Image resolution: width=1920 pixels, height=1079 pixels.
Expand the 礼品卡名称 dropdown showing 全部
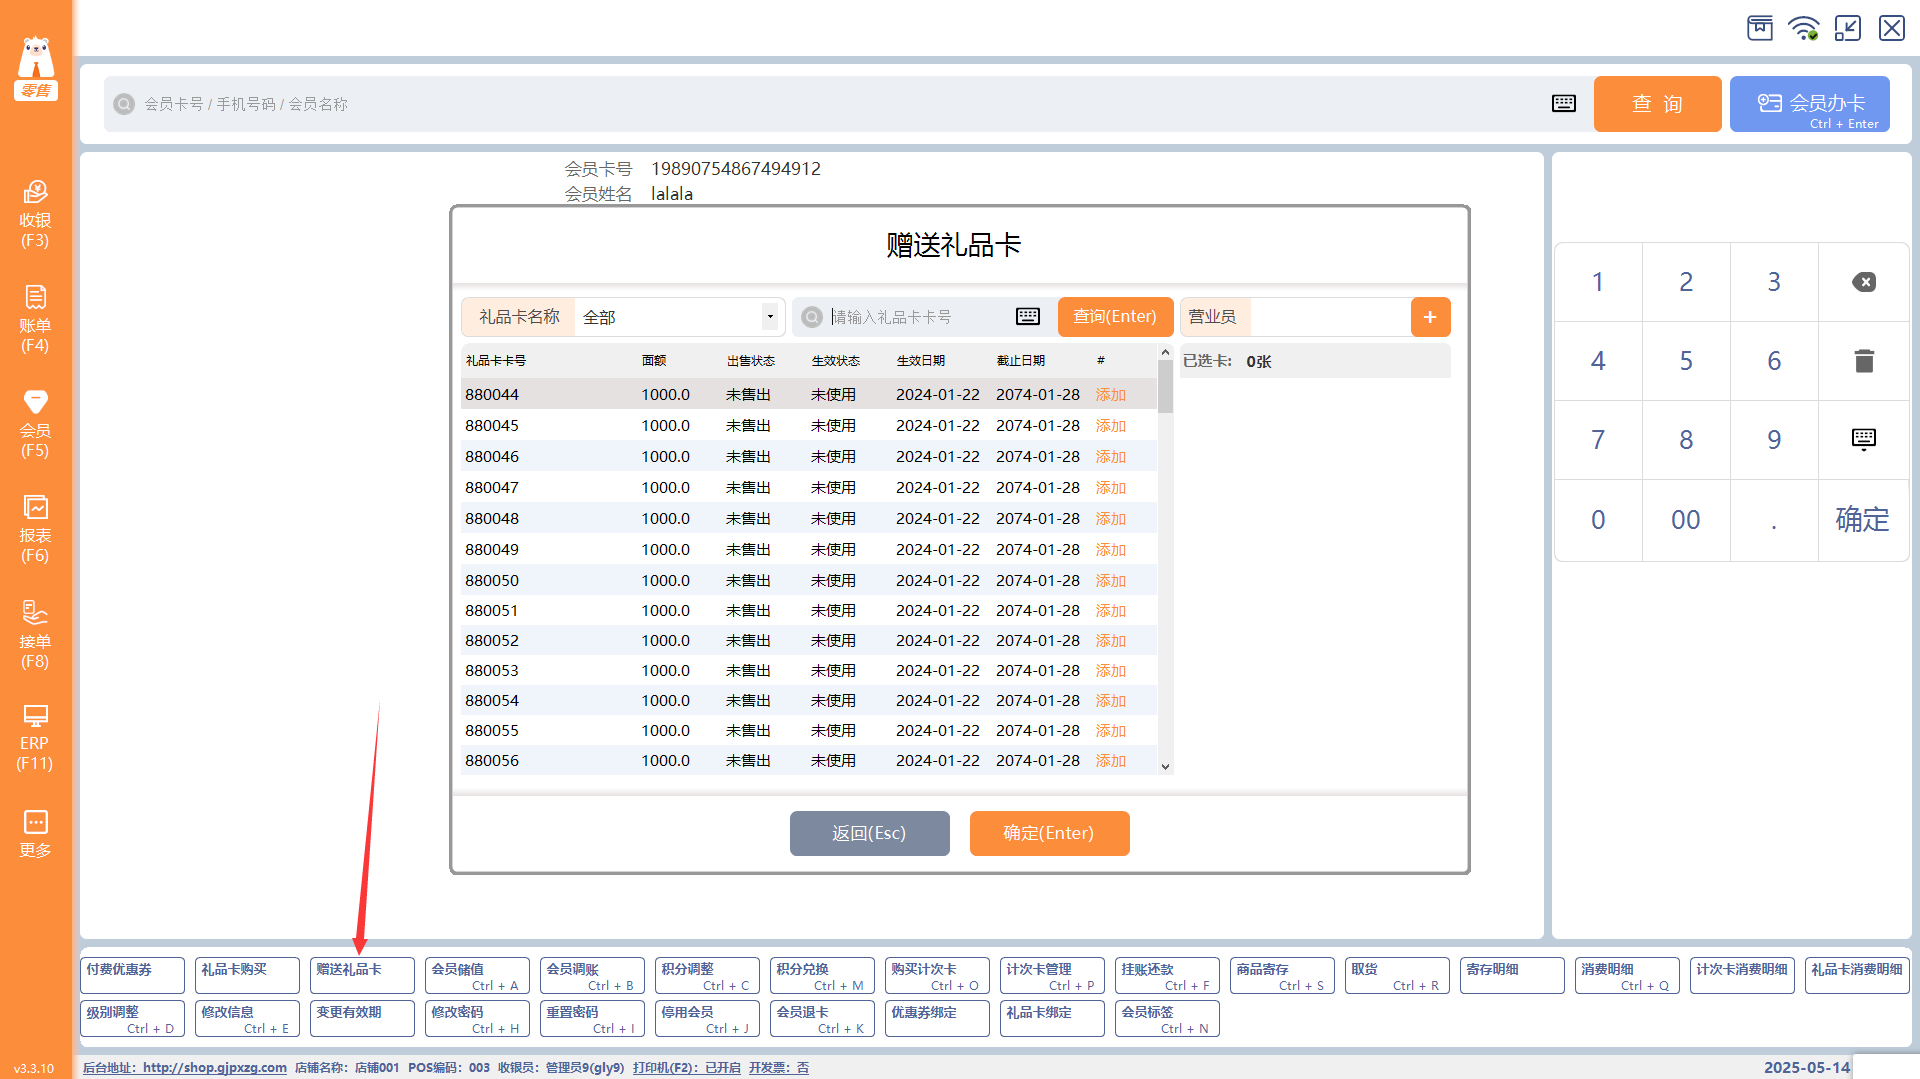pos(769,317)
